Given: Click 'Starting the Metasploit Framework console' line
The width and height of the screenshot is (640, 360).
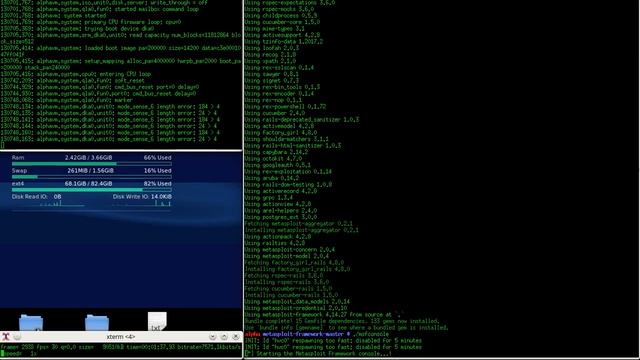Looking at the screenshot, I should [x=318, y=353].
